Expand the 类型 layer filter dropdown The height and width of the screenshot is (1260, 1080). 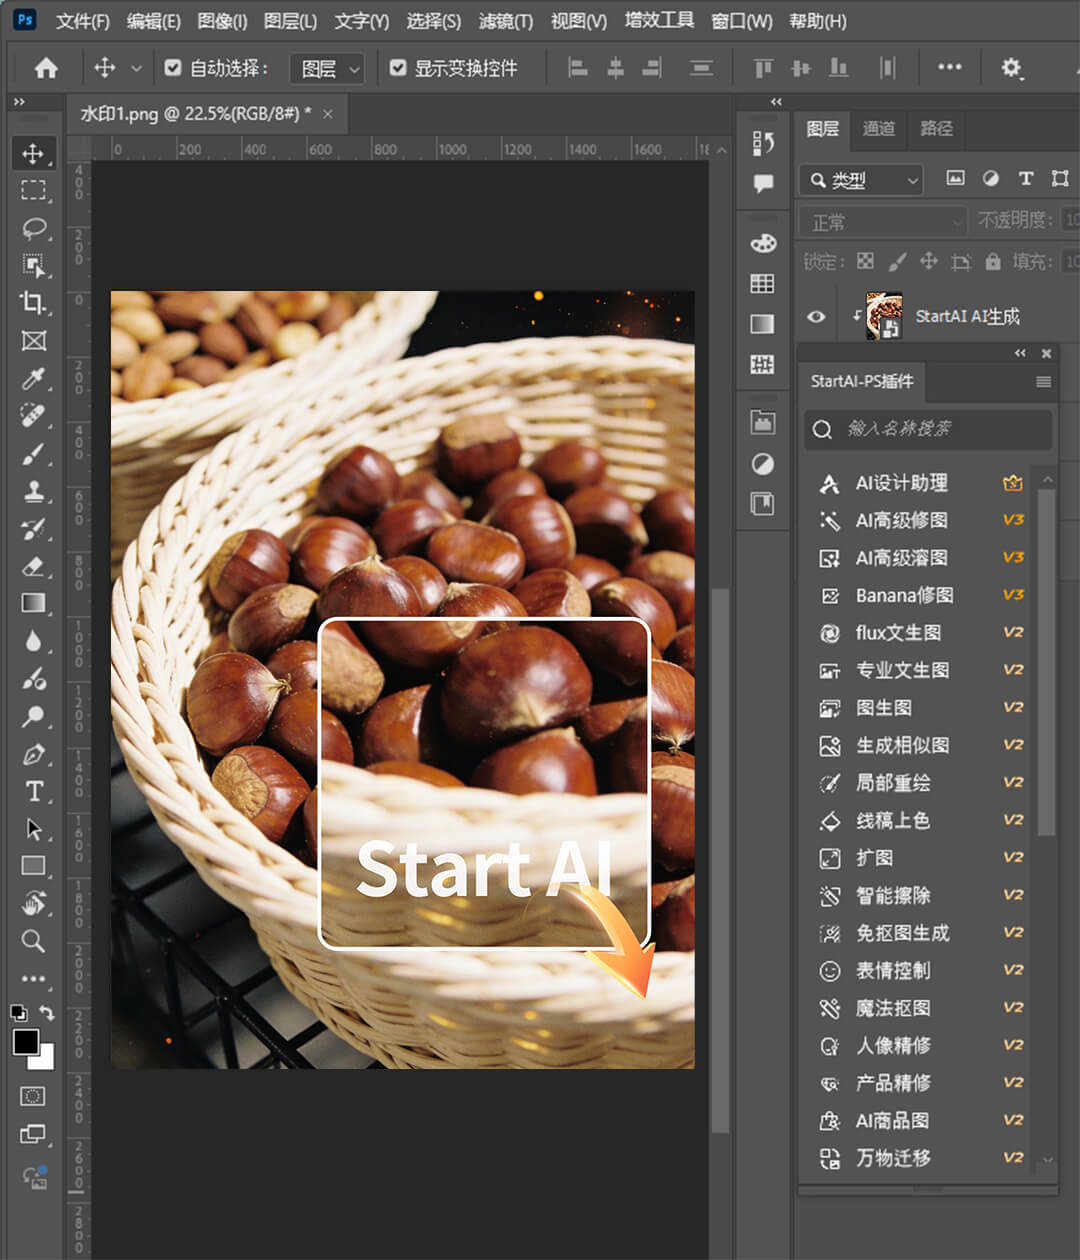[x=861, y=180]
